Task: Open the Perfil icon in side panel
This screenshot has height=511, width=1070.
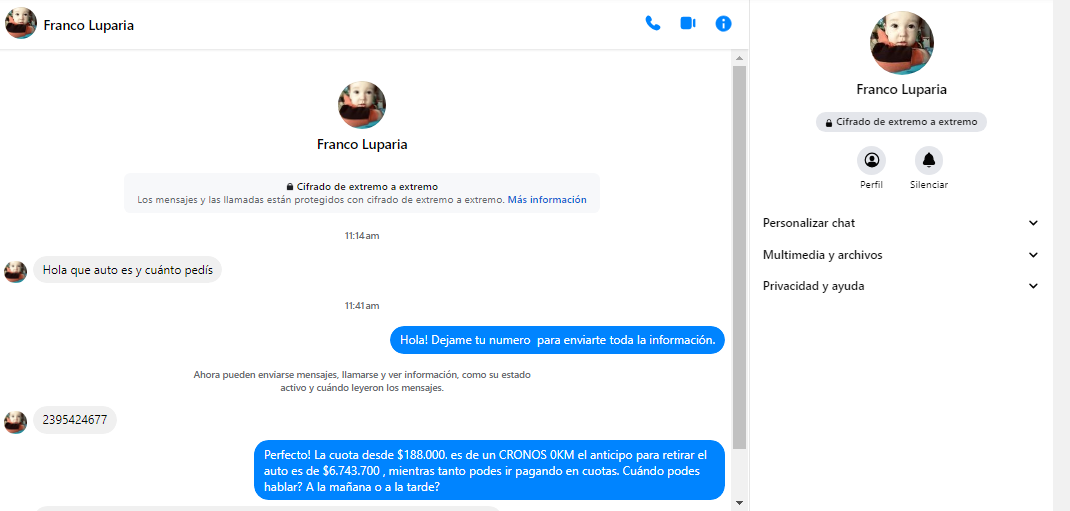Action: 871,160
